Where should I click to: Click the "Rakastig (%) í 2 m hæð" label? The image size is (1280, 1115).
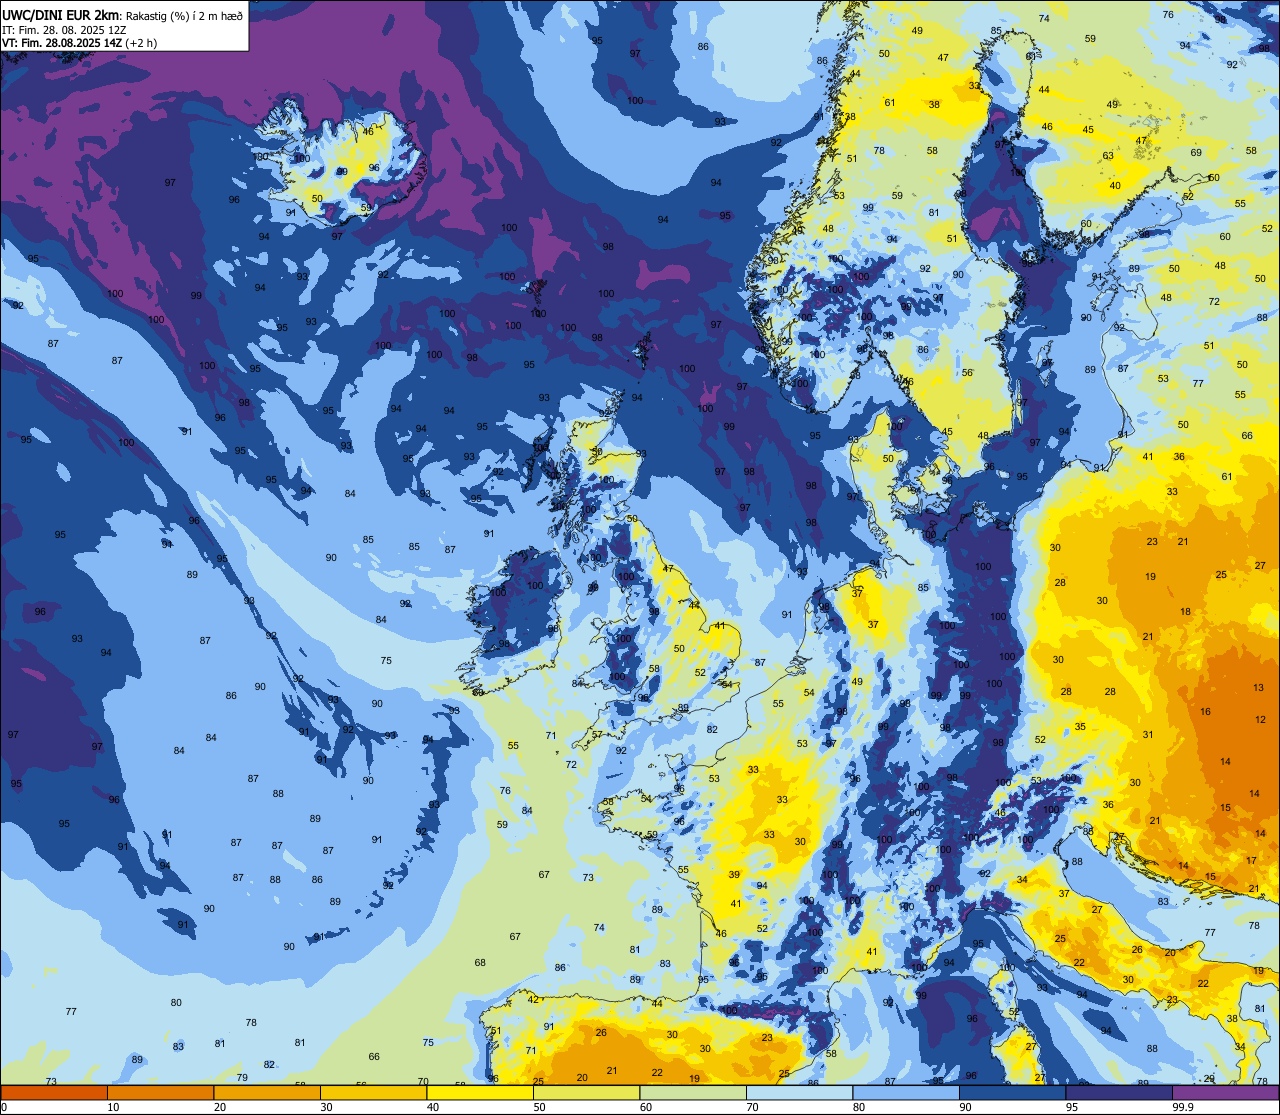coord(184,16)
